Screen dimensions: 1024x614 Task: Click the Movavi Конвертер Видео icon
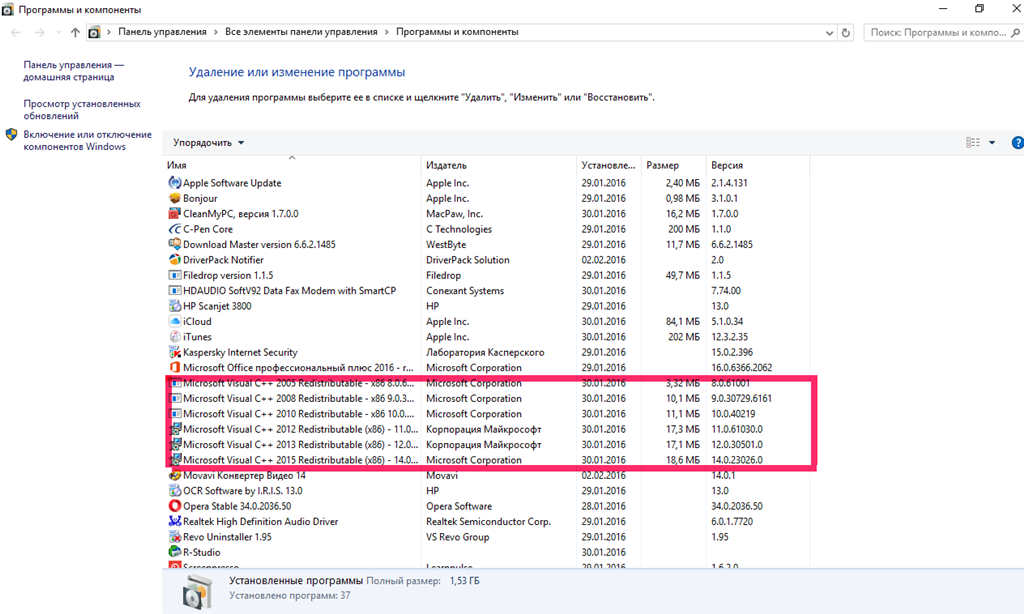pyautogui.click(x=174, y=476)
